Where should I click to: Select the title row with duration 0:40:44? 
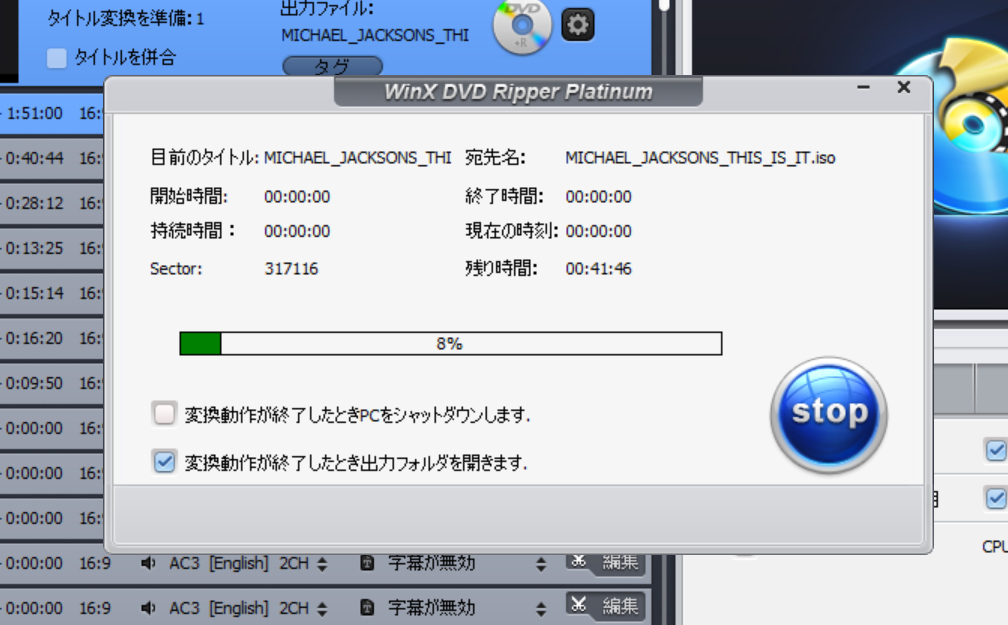tap(52, 158)
